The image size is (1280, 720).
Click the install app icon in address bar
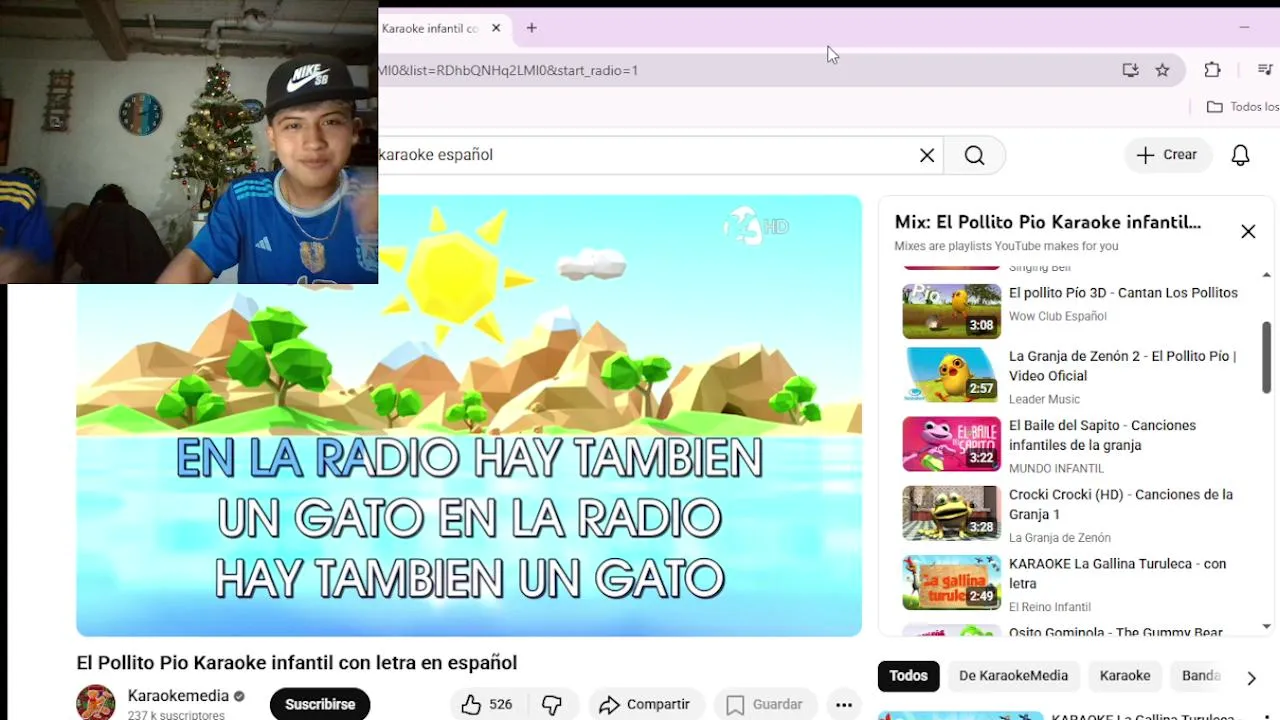pos(1130,70)
